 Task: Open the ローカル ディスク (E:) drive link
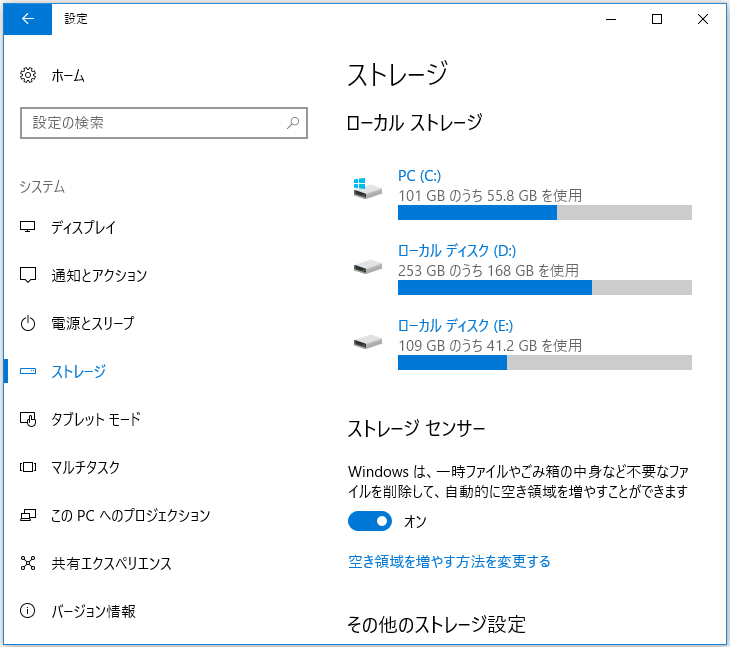pos(455,326)
